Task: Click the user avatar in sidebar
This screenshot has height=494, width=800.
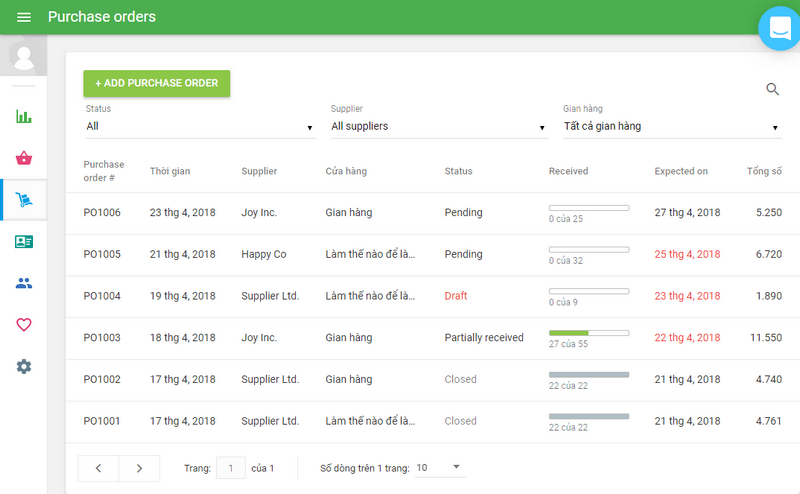Action: click(x=23, y=54)
